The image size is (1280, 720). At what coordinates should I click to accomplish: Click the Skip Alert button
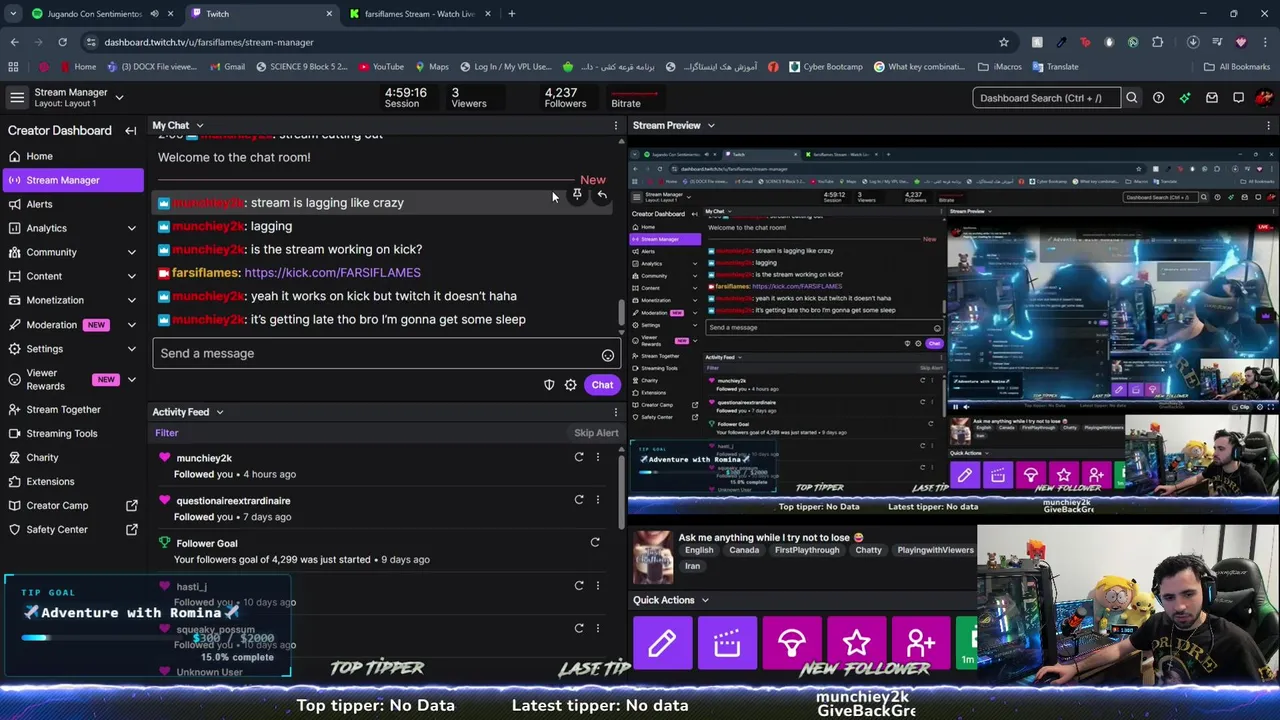pos(596,433)
